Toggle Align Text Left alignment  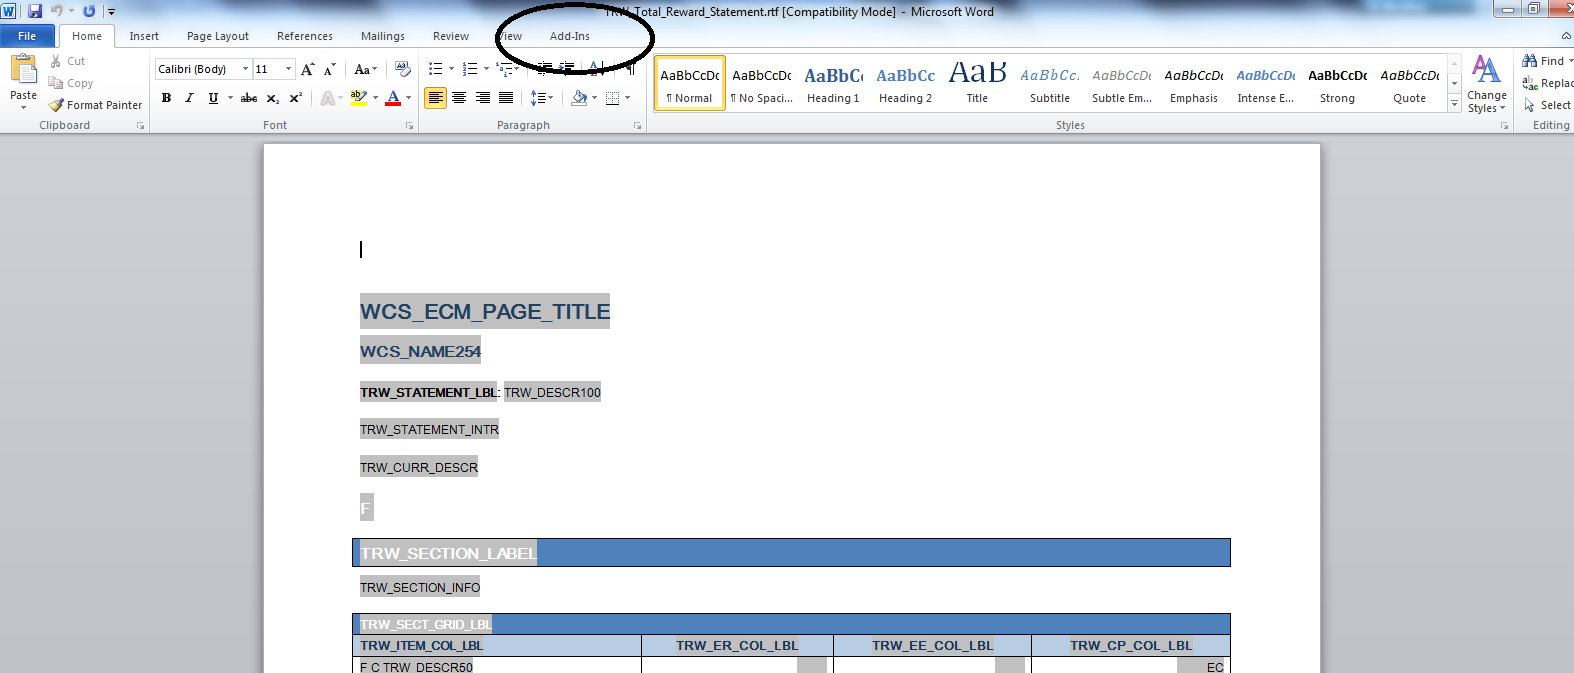click(435, 98)
